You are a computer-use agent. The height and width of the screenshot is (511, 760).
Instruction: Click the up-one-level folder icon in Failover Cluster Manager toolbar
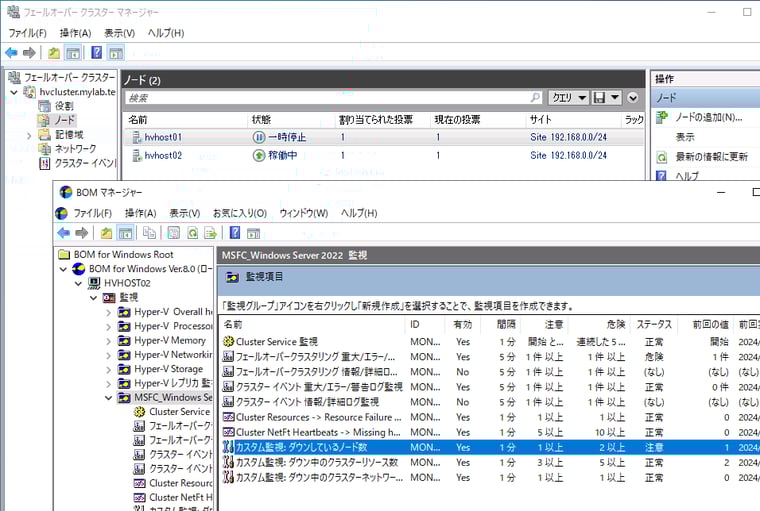[x=54, y=52]
